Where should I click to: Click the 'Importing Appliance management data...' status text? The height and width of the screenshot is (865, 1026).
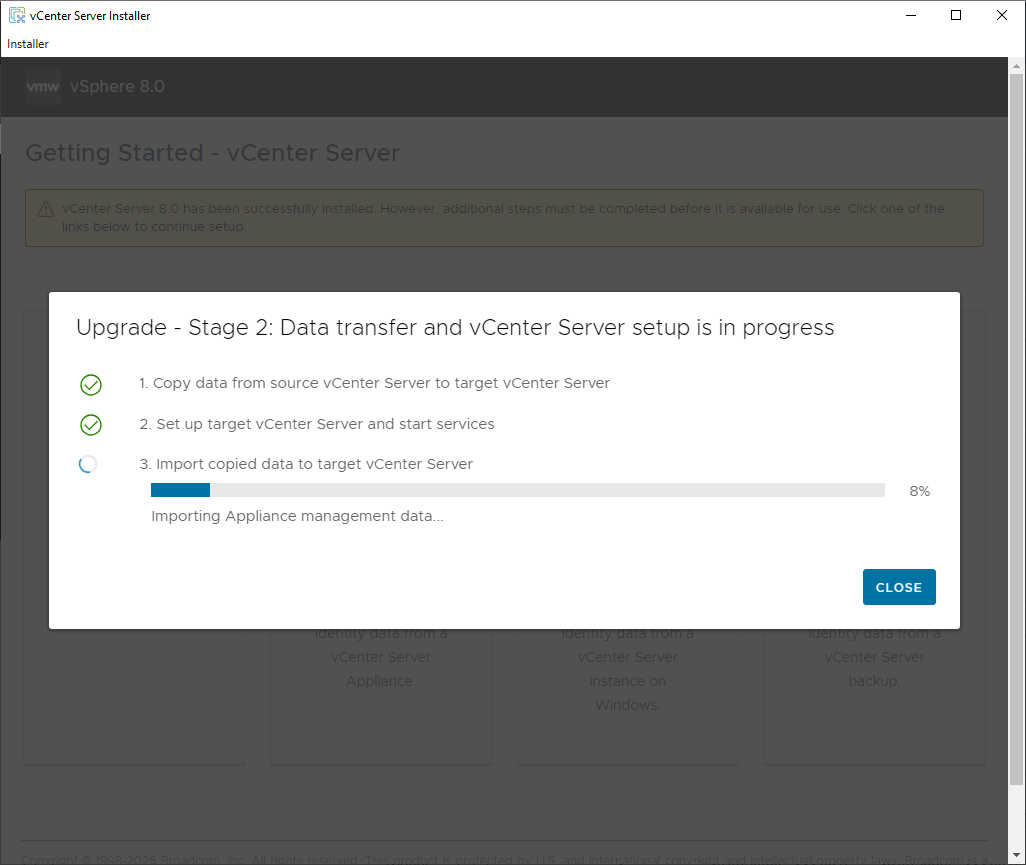click(297, 516)
